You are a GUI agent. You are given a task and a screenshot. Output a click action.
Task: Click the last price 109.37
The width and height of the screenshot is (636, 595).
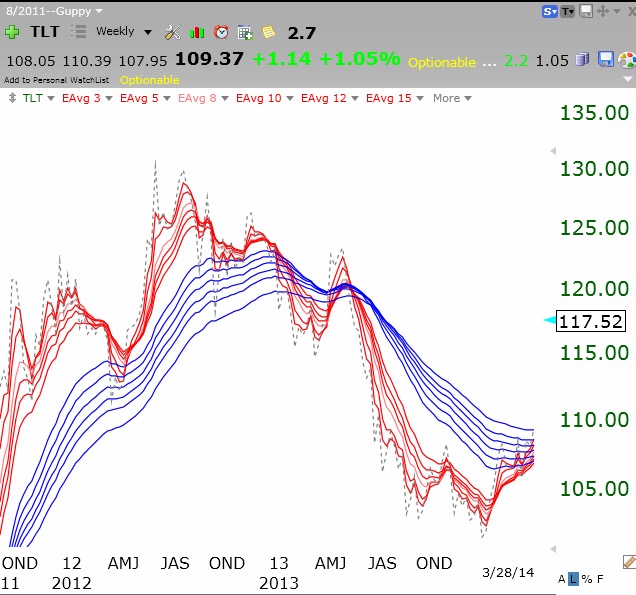[209, 59]
